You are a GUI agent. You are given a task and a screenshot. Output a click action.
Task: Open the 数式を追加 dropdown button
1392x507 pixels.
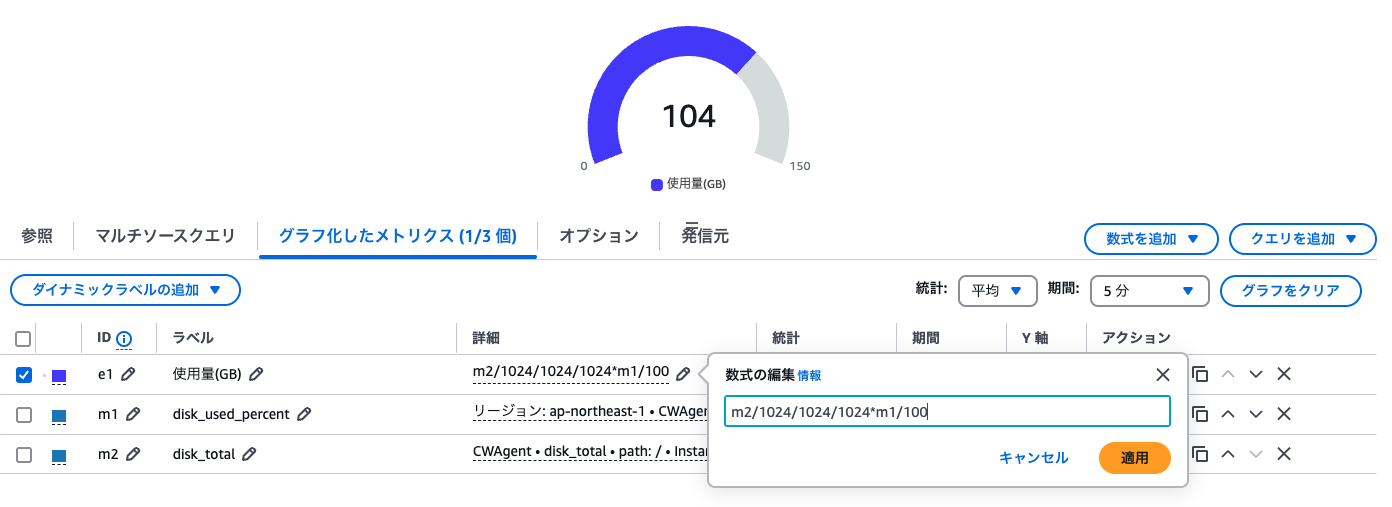(1150, 239)
